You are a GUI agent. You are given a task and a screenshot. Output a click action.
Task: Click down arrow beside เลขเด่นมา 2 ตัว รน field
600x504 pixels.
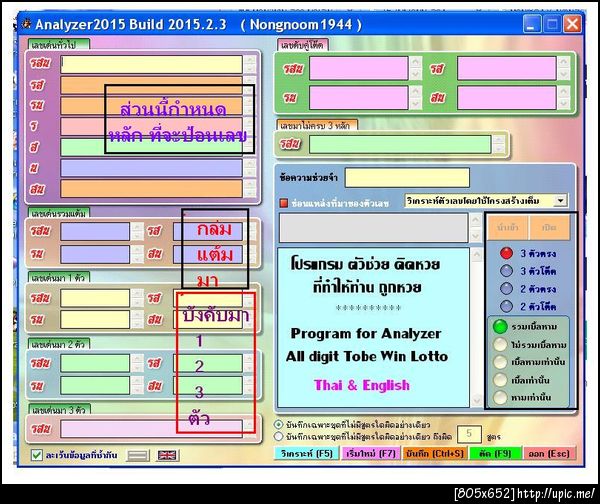pos(137,390)
